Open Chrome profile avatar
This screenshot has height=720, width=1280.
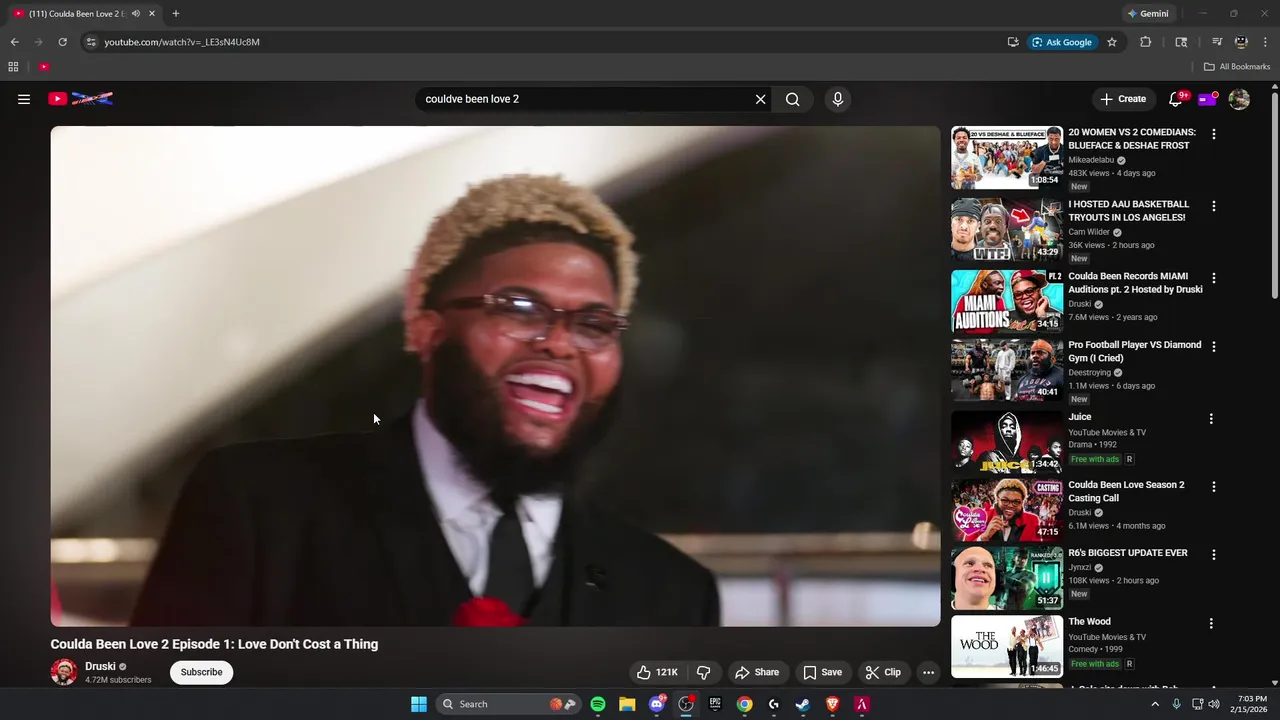click(1241, 42)
